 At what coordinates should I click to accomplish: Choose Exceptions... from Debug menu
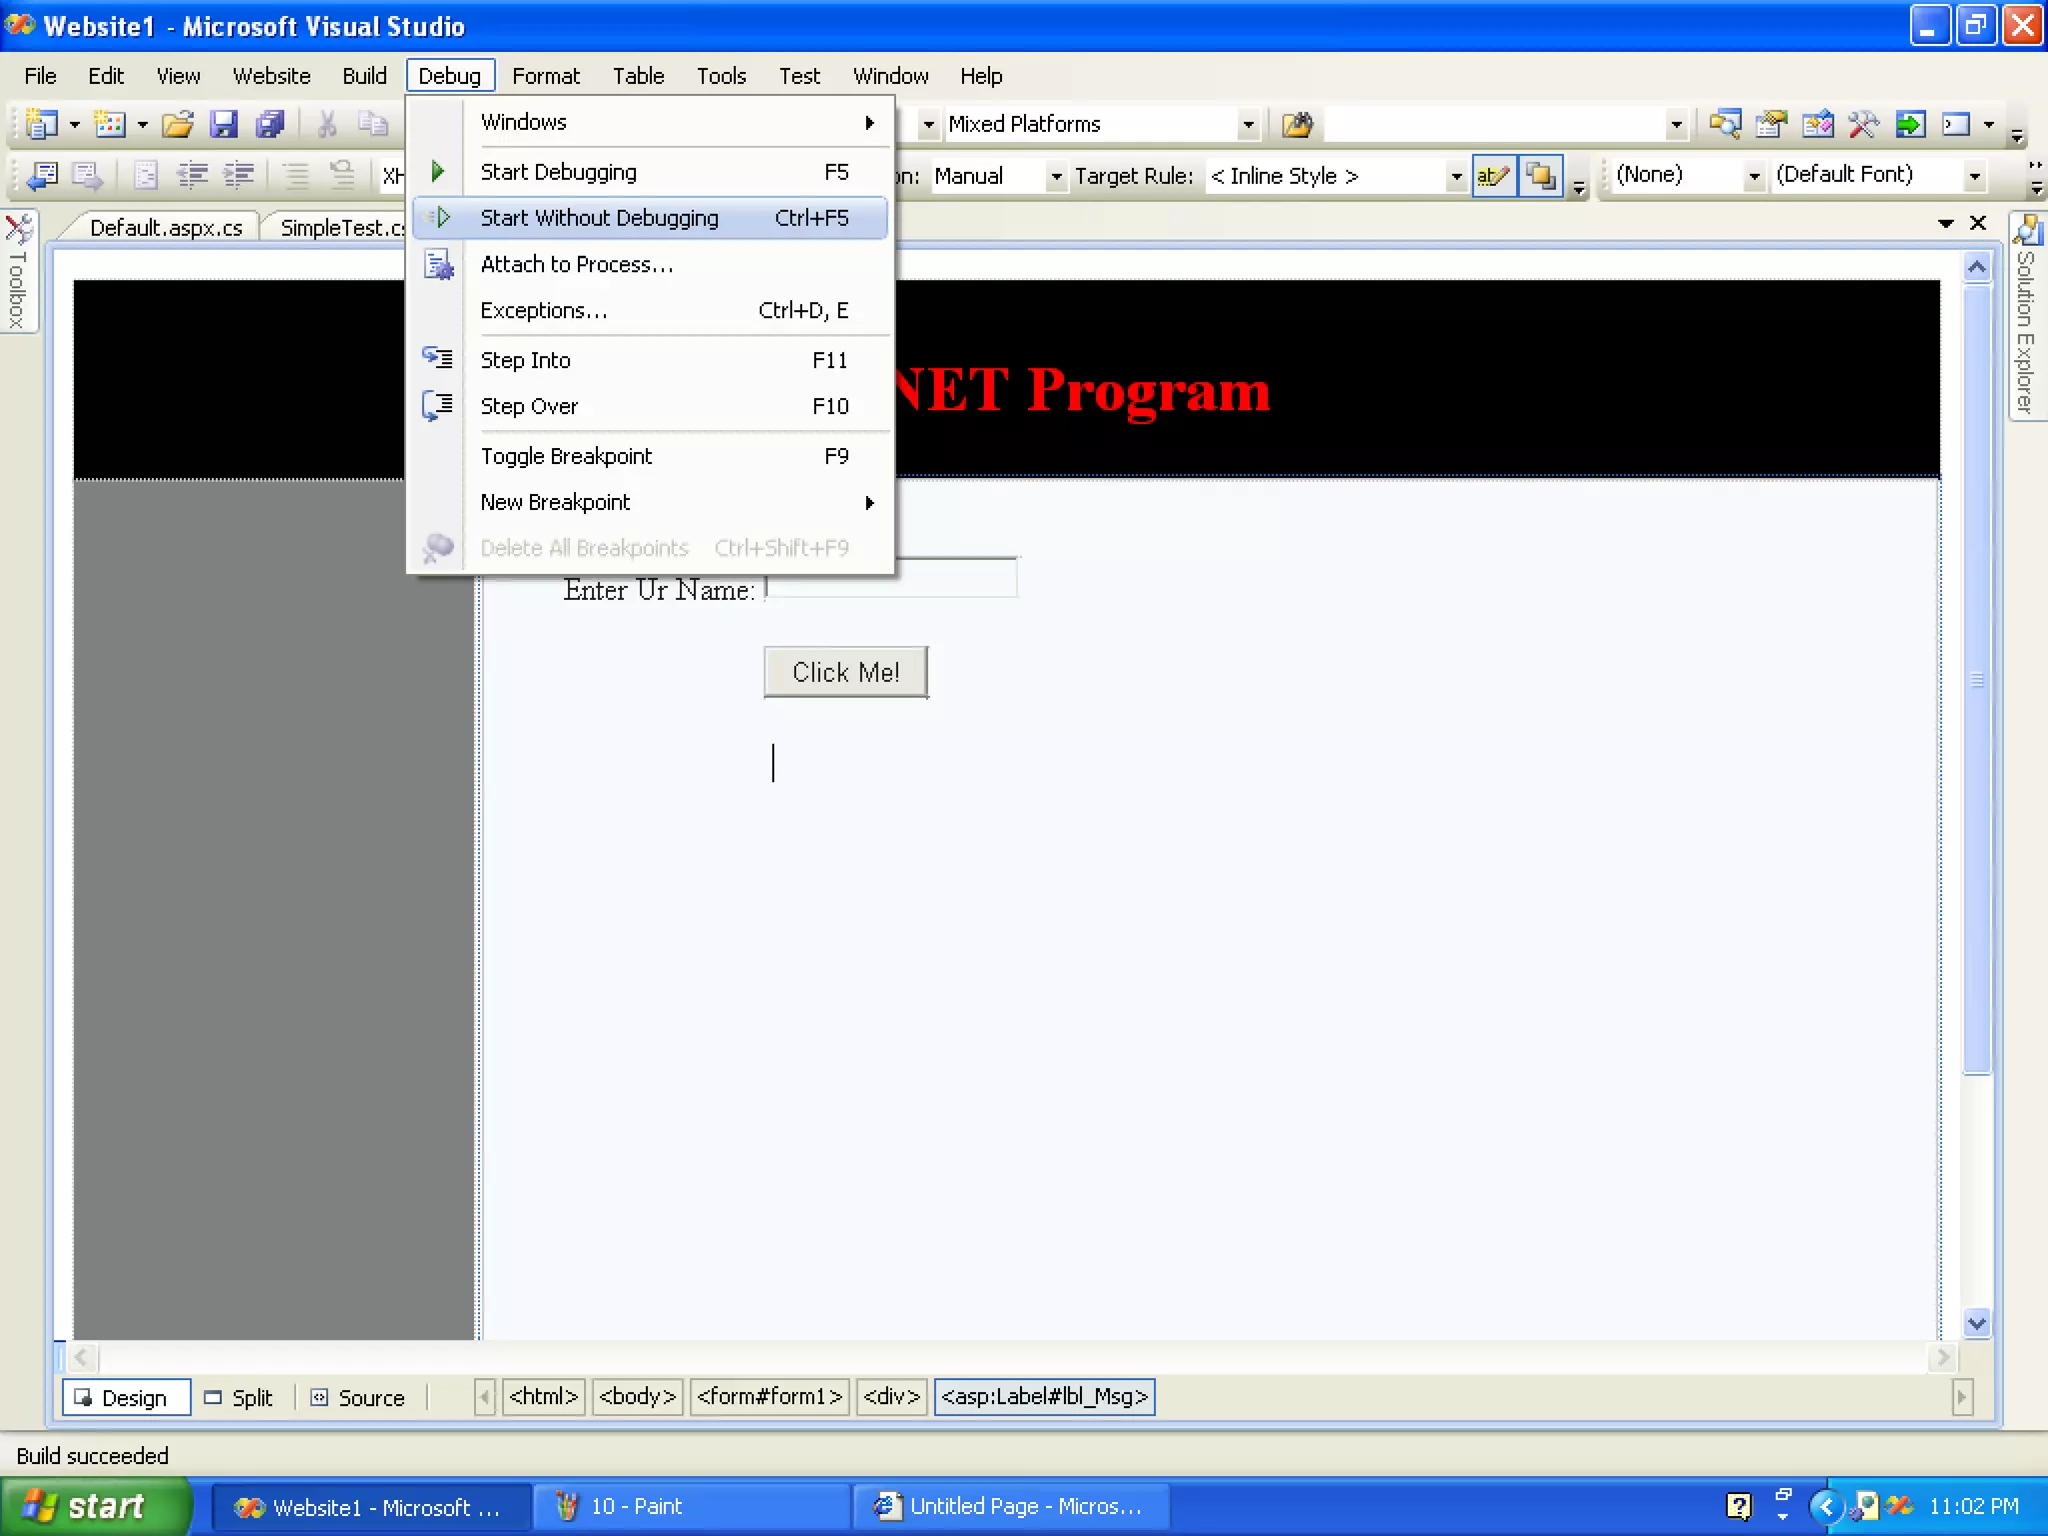tap(651, 310)
